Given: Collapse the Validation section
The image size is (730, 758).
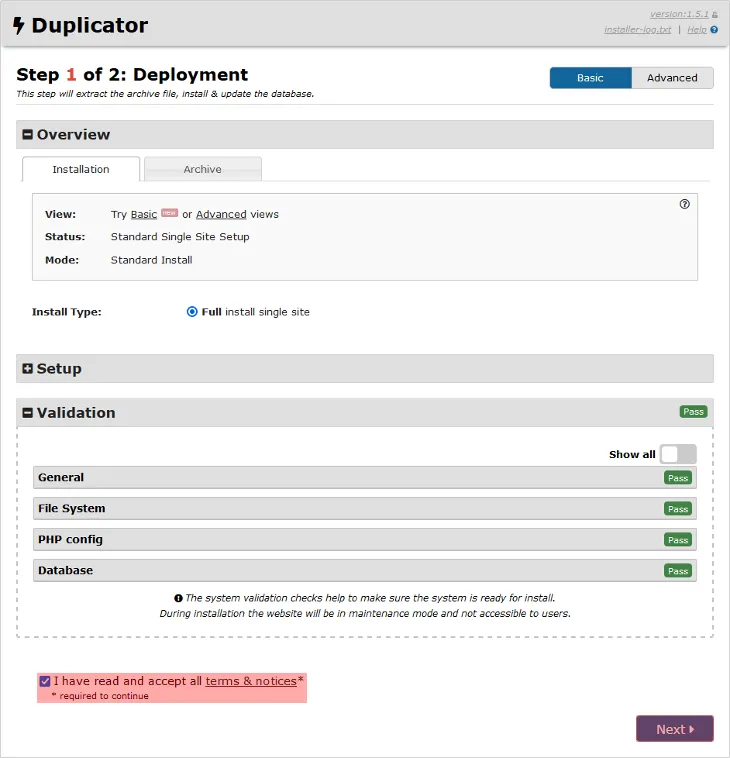Looking at the screenshot, I should click(365, 412).
